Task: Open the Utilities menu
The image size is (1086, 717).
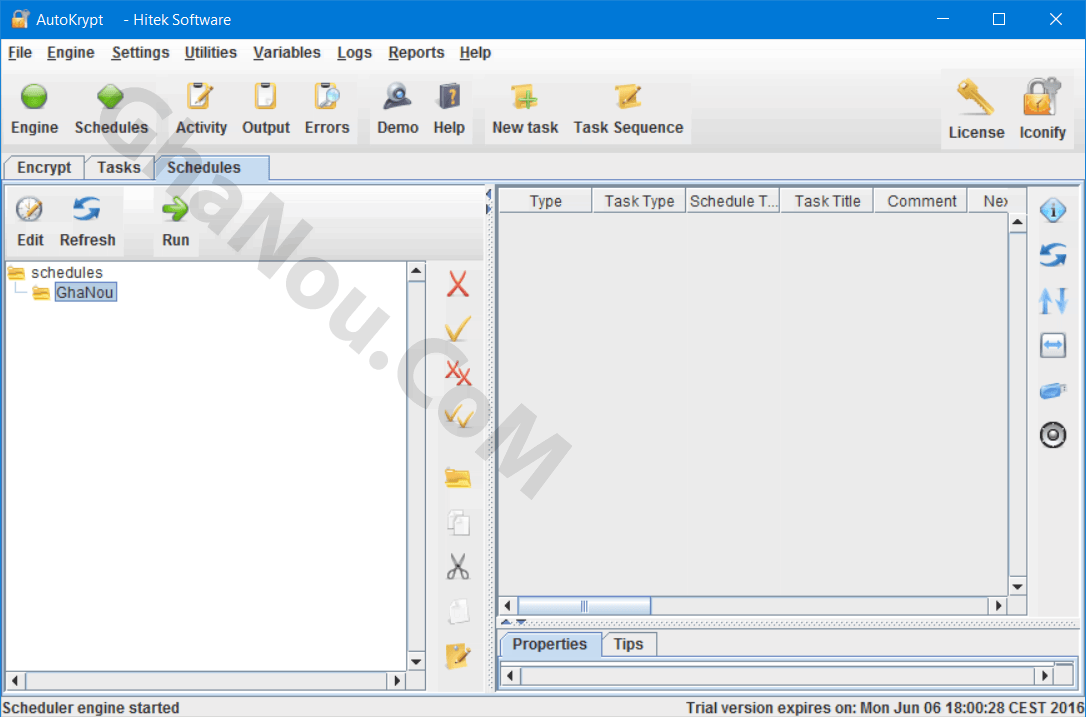Action: (x=211, y=53)
